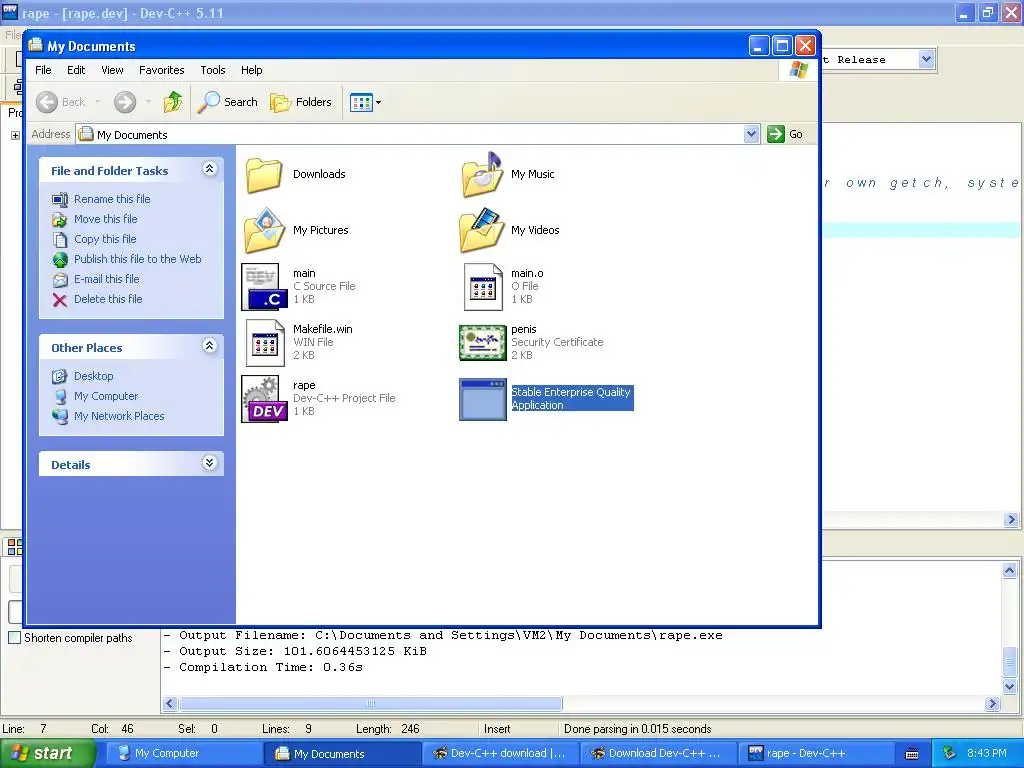Select the Makefile.win file icon
This screenshot has width=1024, height=768.
(x=264, y=343)
